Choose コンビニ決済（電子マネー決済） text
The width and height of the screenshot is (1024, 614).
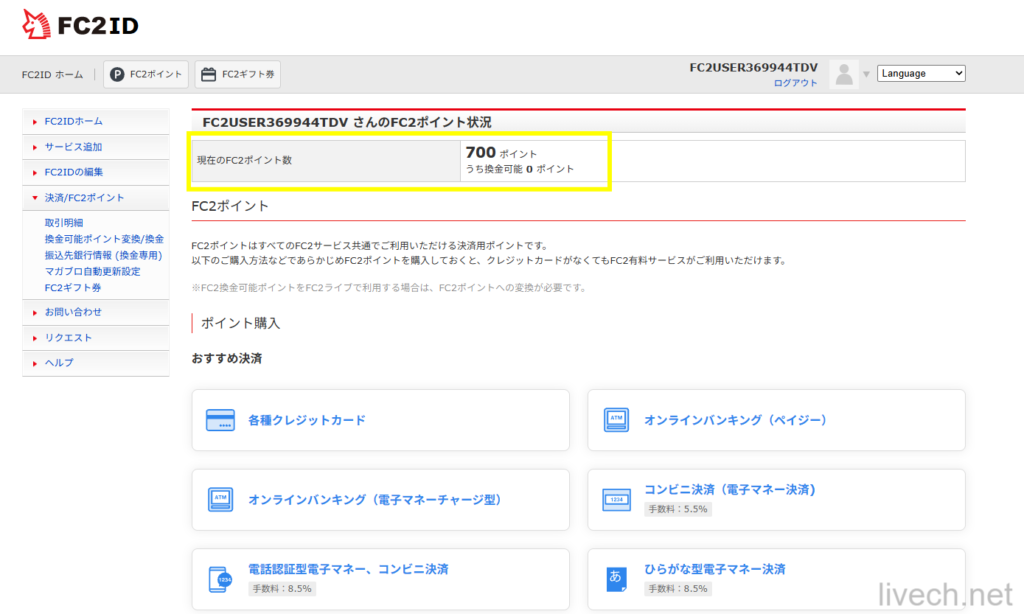coord(730,489)
